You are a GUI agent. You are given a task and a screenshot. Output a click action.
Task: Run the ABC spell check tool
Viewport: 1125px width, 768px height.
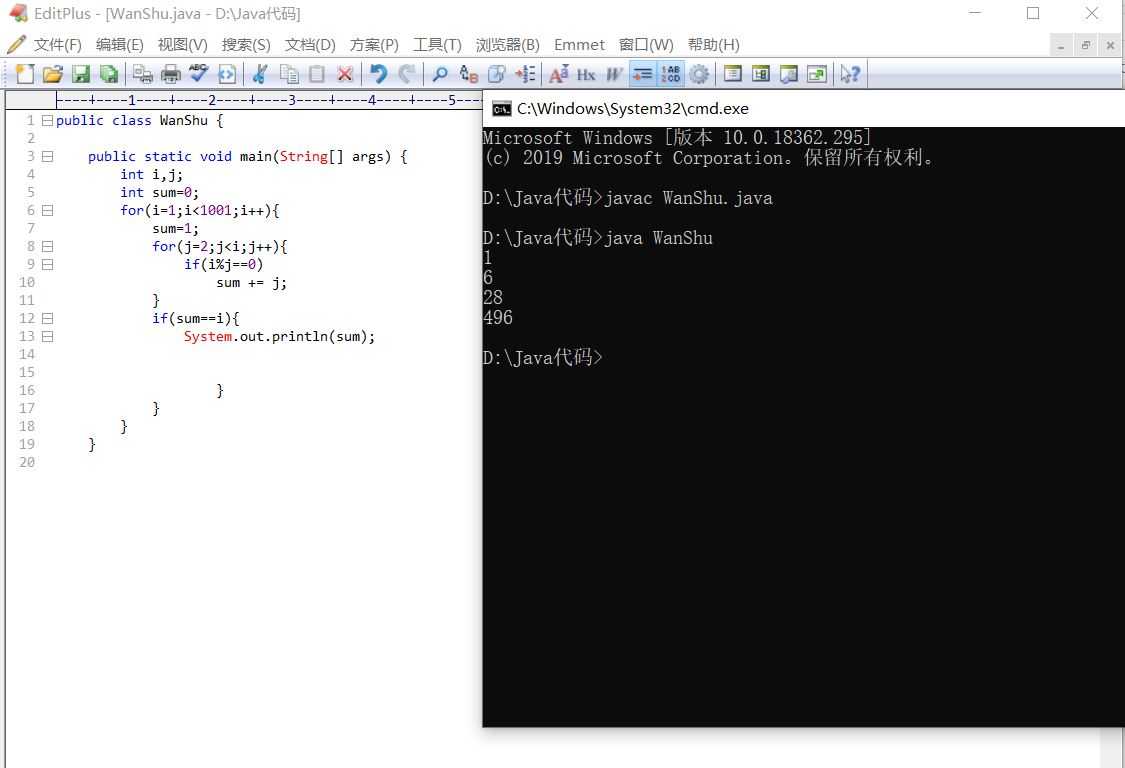198,74
